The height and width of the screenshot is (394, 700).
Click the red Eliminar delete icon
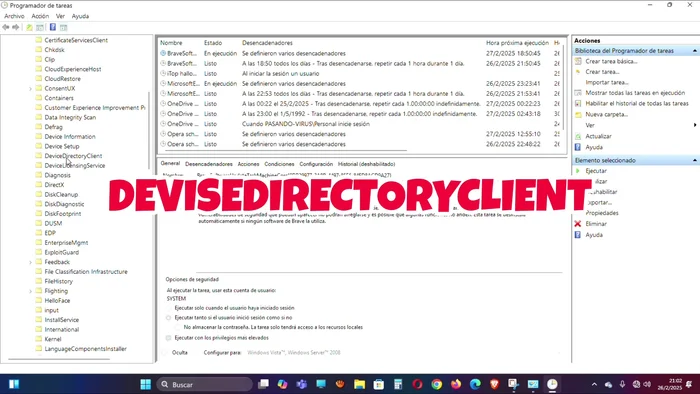tap(578, 224)
